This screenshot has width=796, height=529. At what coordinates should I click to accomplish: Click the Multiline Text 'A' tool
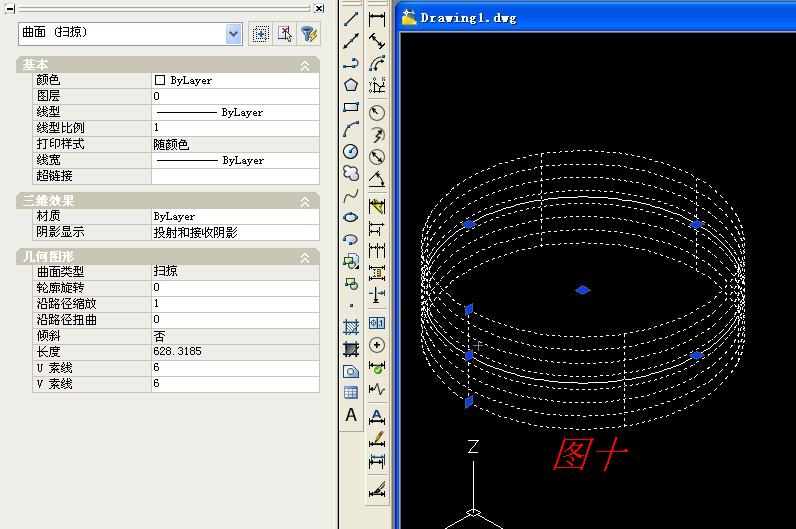click(x=351, y=415)
